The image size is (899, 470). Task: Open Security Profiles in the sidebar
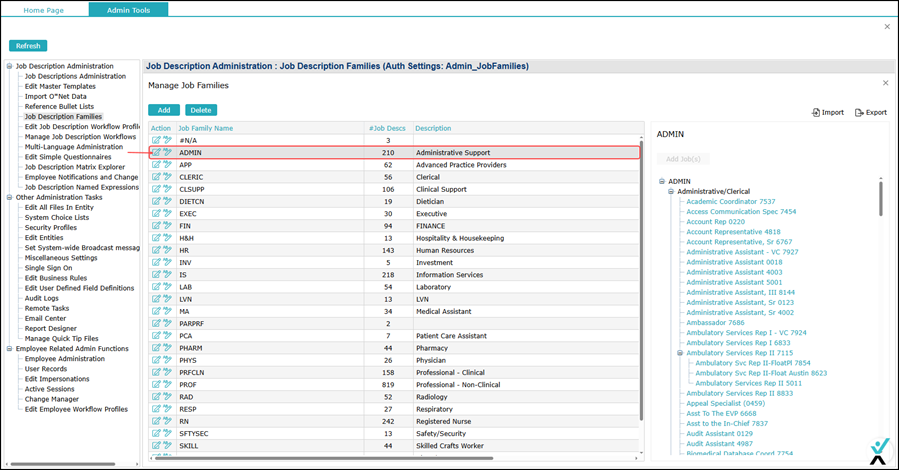pyautogui.click(x=50, y=228)
